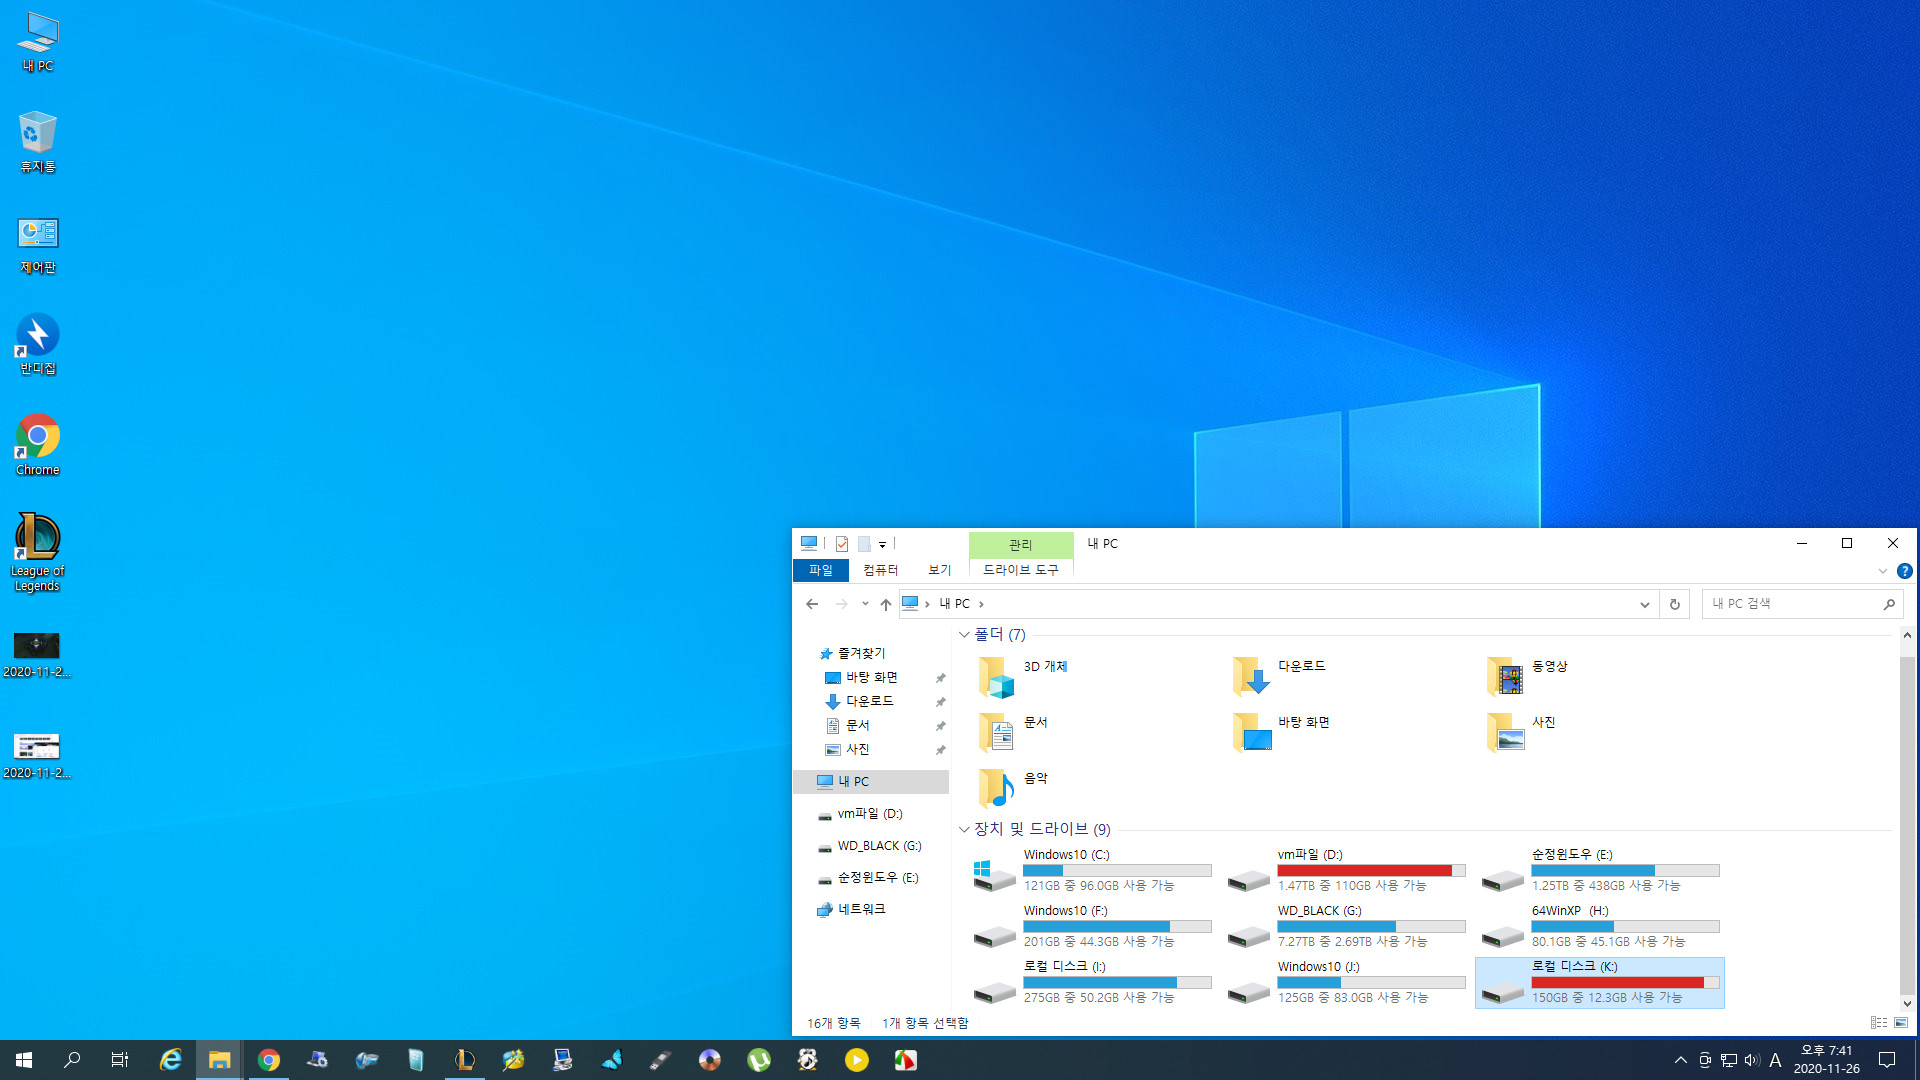The image size is (1920, 1080).
Task: Launch League of Legends desktop shortcut
Action: [37, 552]
